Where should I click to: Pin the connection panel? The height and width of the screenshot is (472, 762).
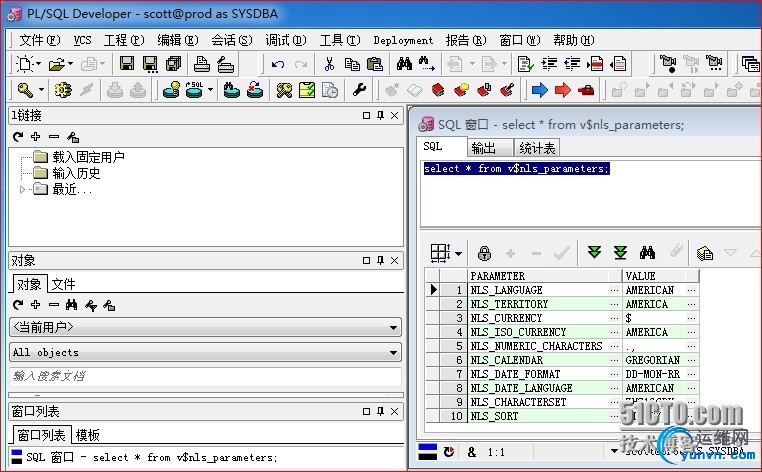click(380, 115)
